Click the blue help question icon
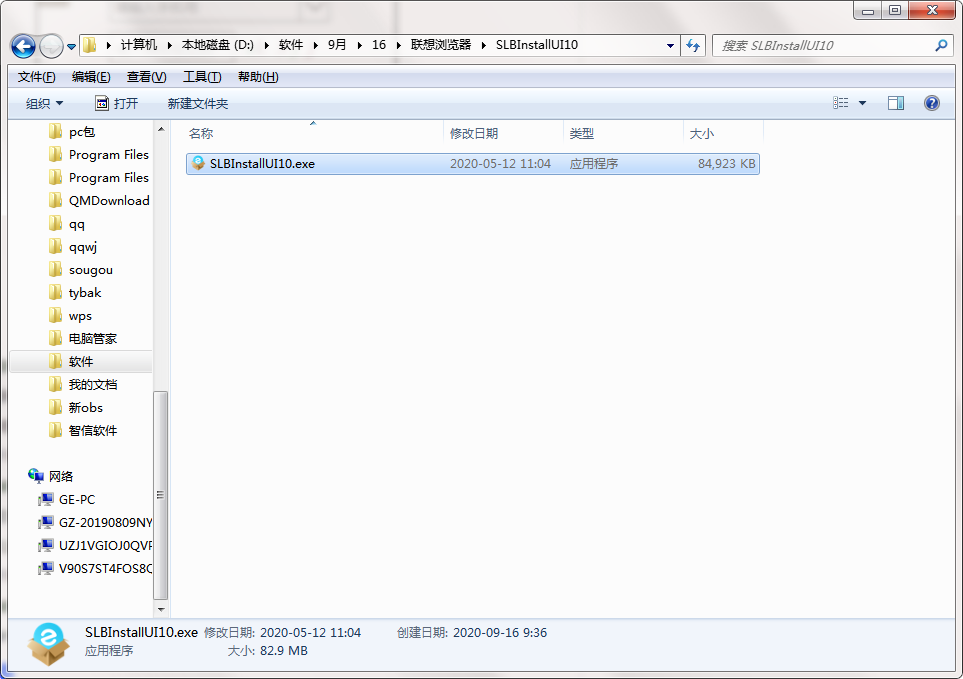 tap(932, 103)
